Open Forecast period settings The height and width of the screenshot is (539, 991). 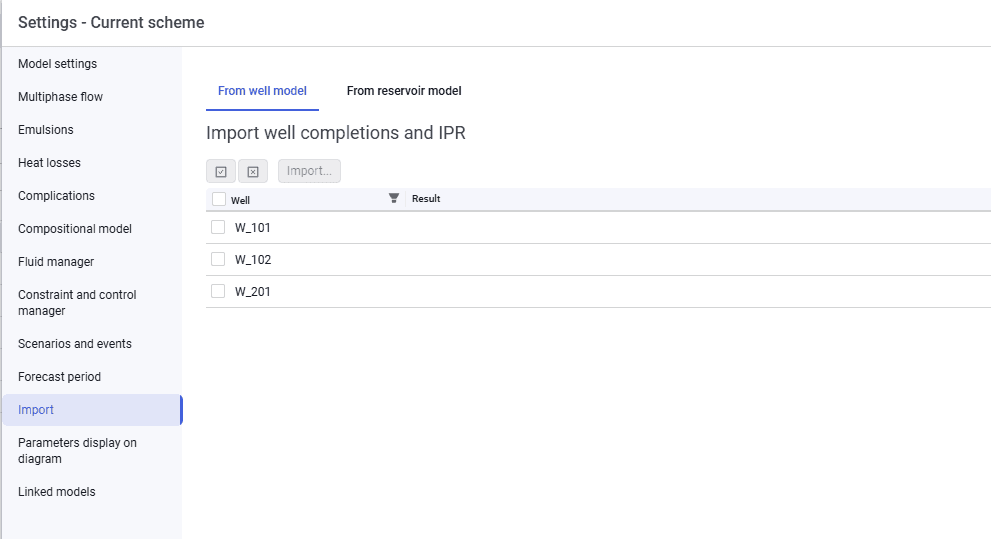click(59, 377)
